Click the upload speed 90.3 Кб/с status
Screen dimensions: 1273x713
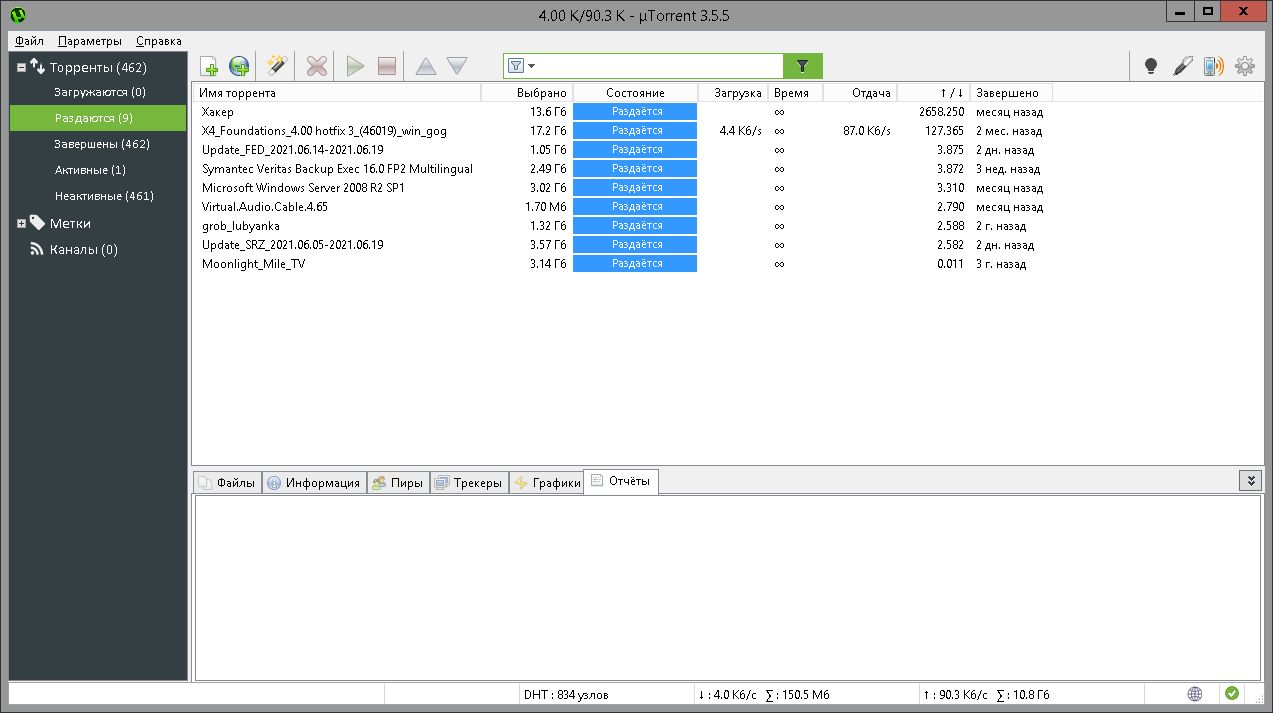955,694
